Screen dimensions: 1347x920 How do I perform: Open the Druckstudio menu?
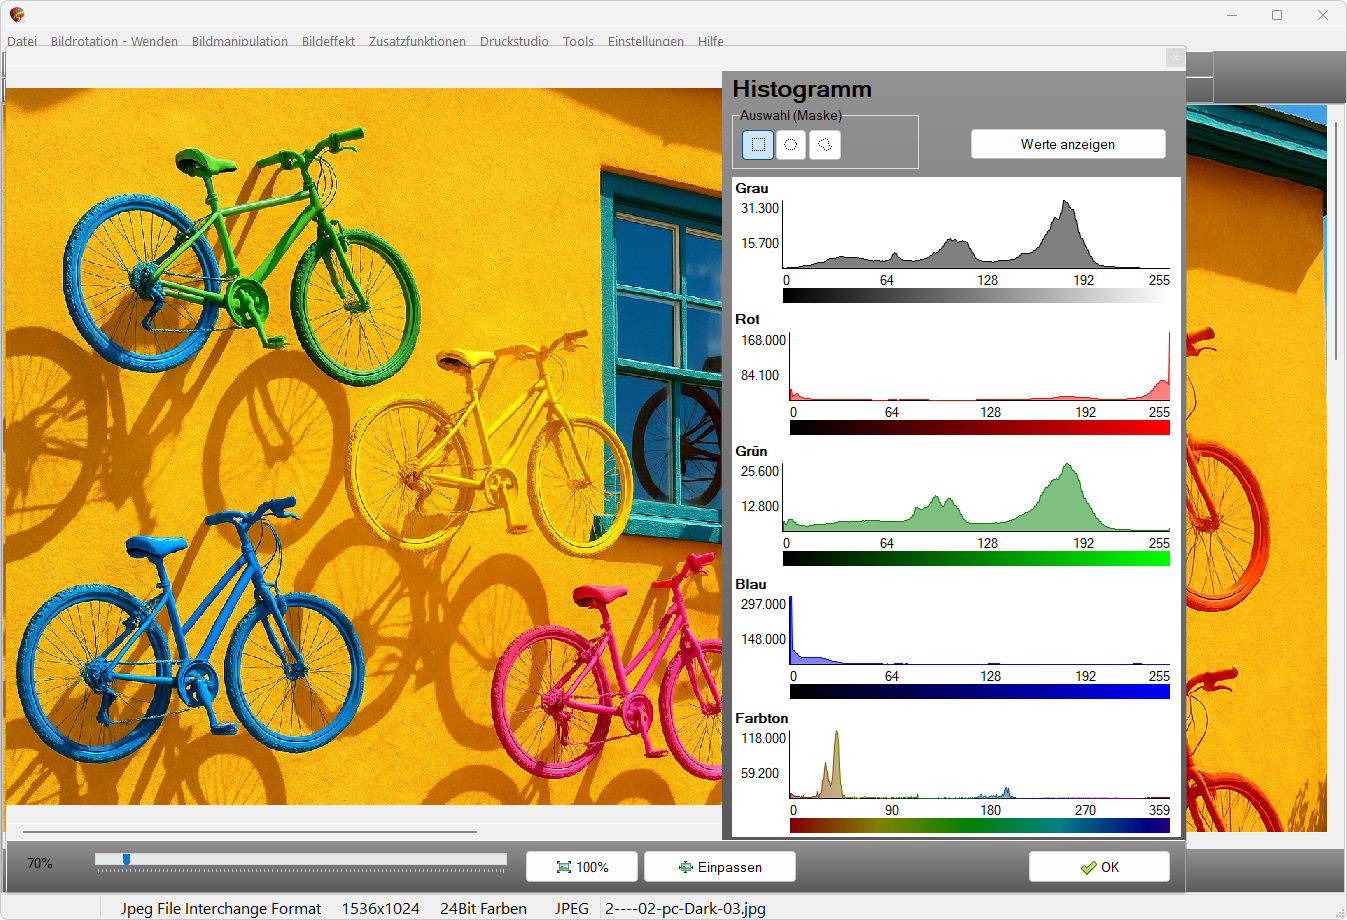point(514,41)
